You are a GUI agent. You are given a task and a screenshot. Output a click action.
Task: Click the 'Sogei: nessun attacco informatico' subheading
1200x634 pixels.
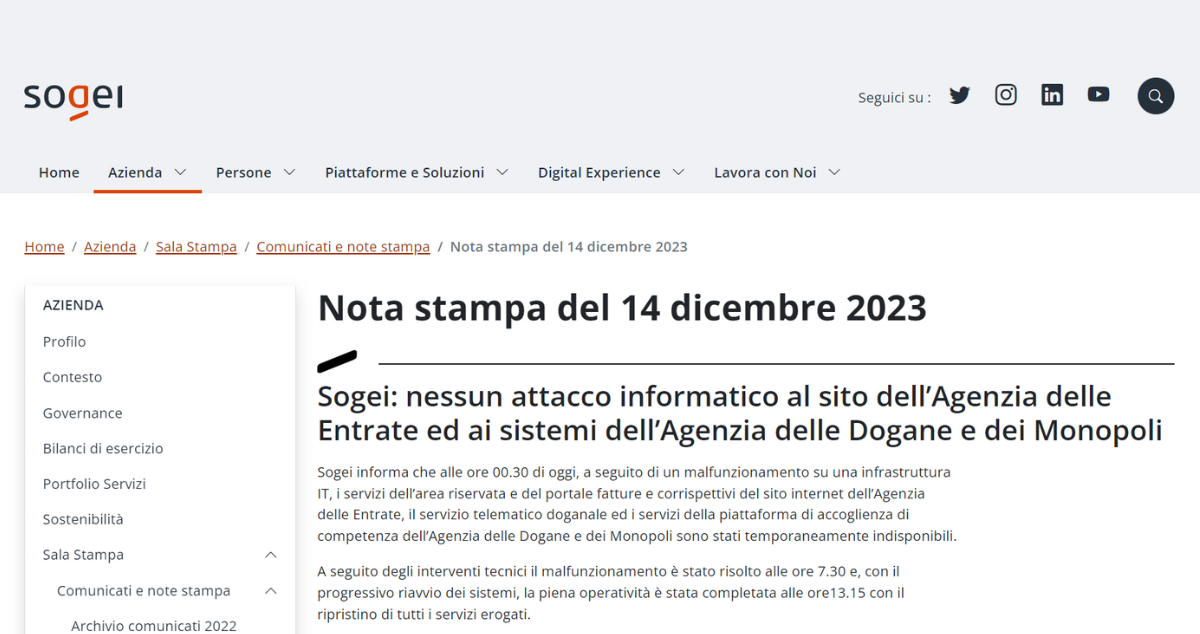click(x=740, y=413)
